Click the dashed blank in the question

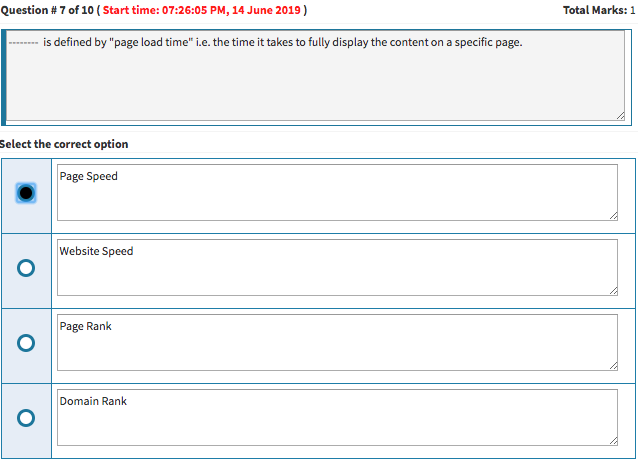24,43
